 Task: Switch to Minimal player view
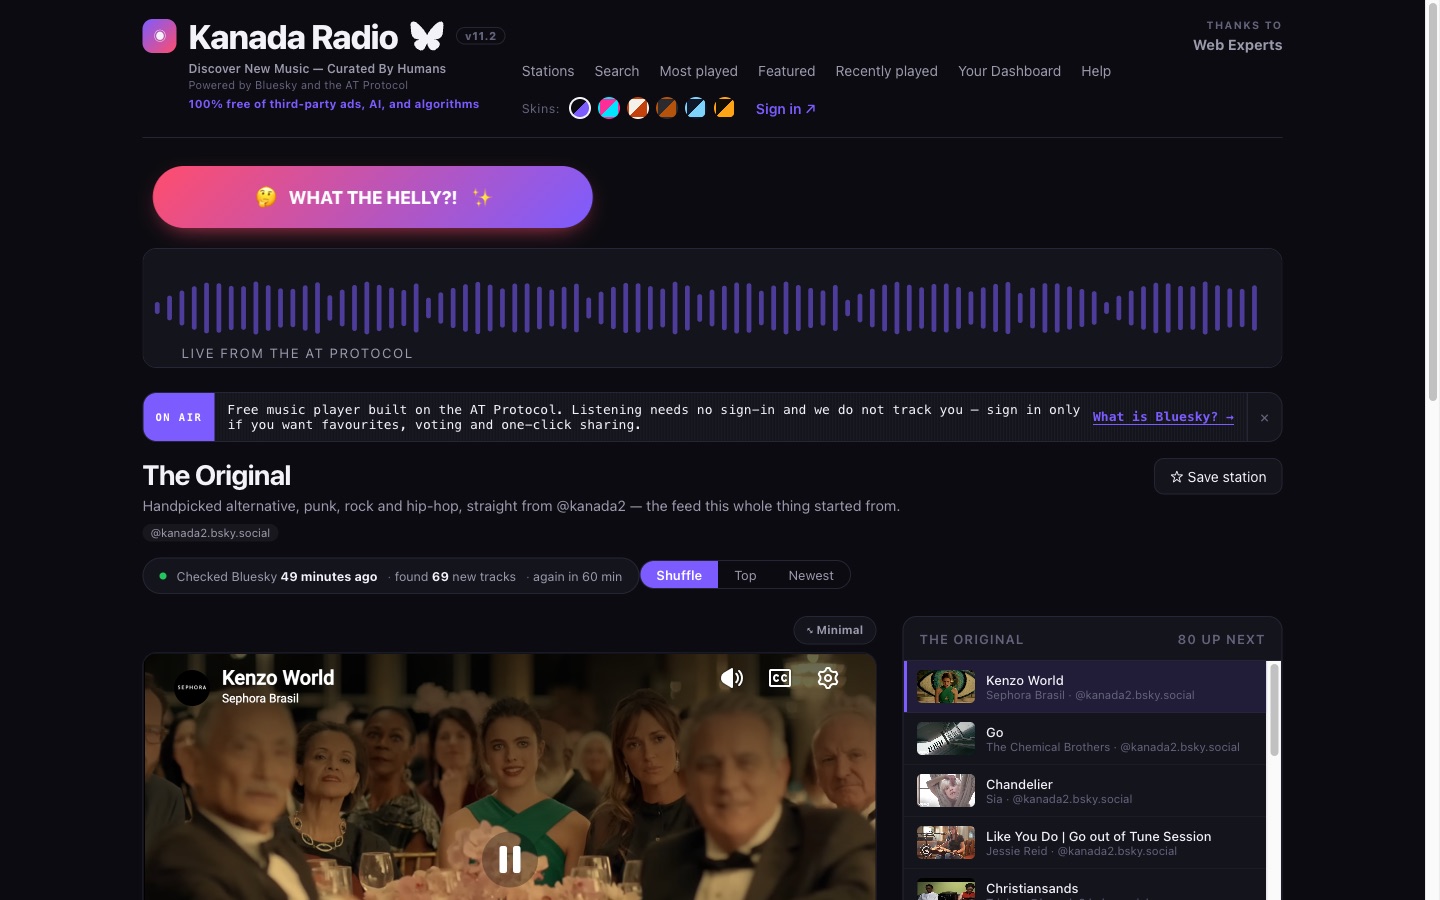[835, 630]
